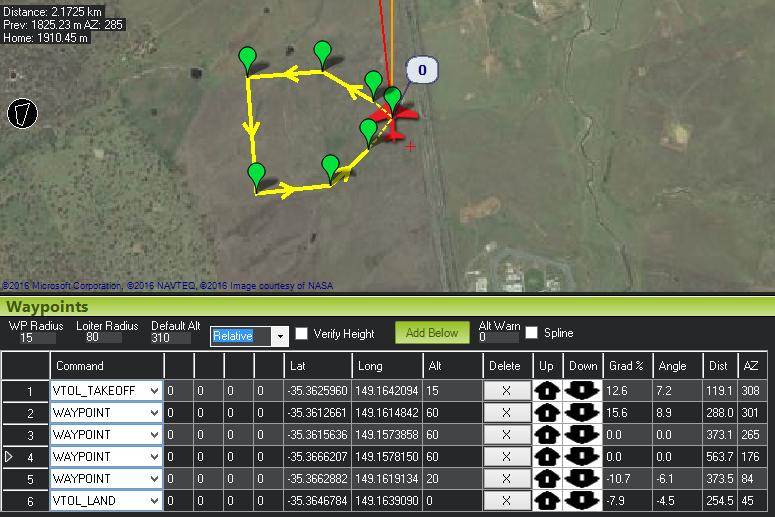The width and height of the screenshot is (775, 517).
Task: Toggle the Spline checkbox
Action: 532,333
